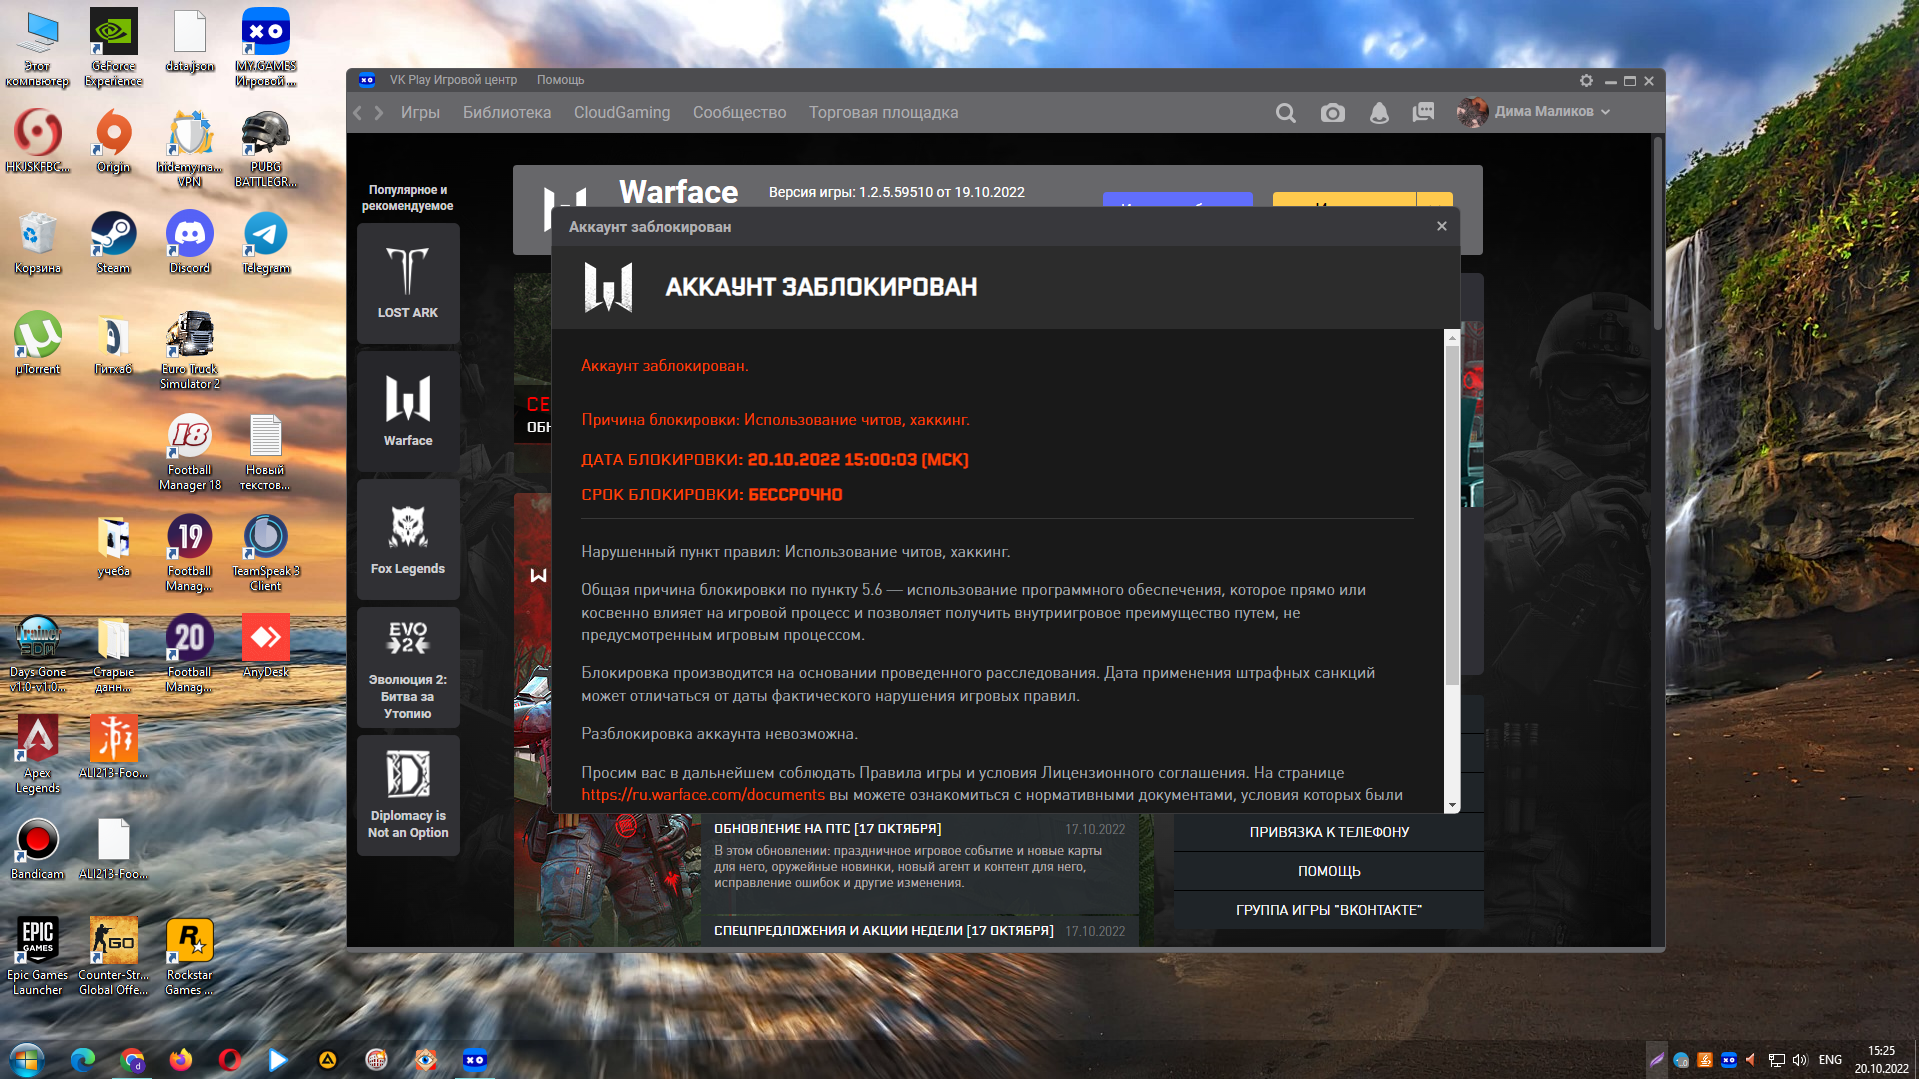Select the Корзина recycle bin
Image resolution: width=1919 pixels, height=1079 pixels.
pos(37,243)
